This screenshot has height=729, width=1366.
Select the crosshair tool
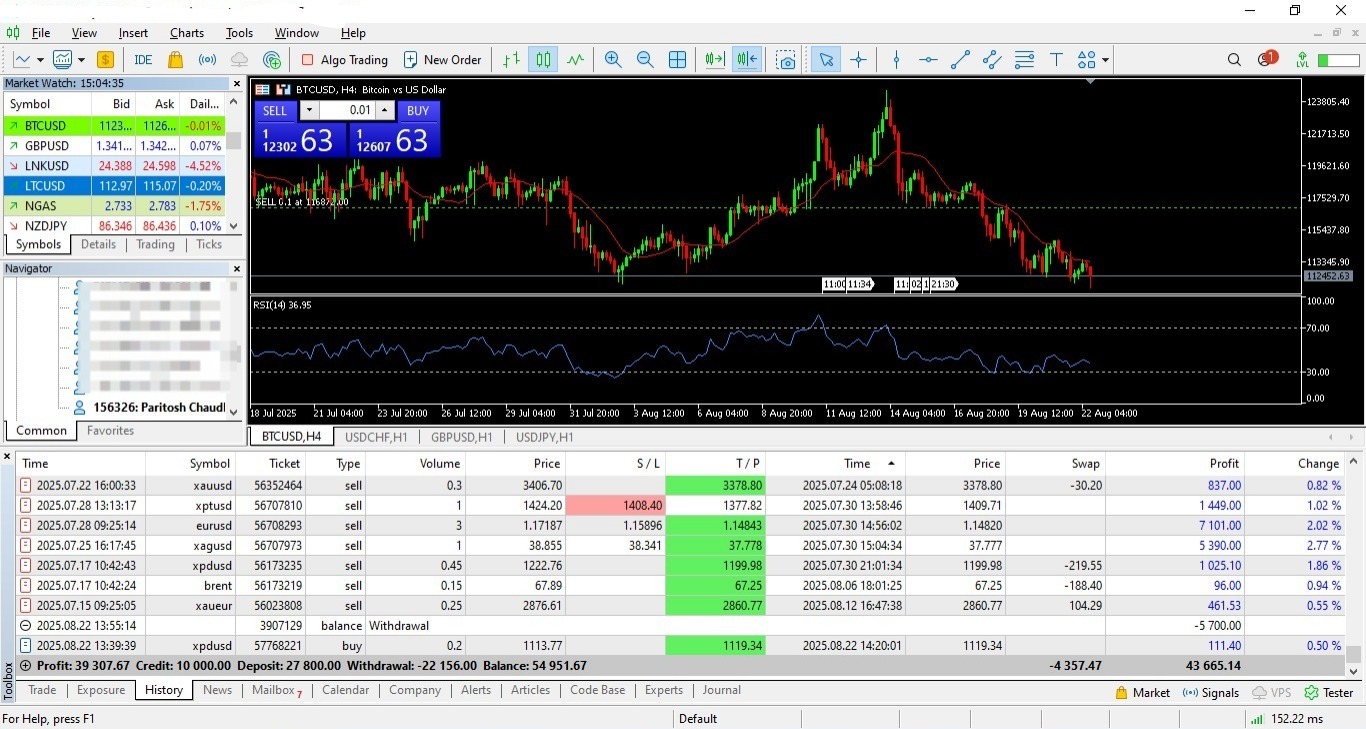point(858,60)
